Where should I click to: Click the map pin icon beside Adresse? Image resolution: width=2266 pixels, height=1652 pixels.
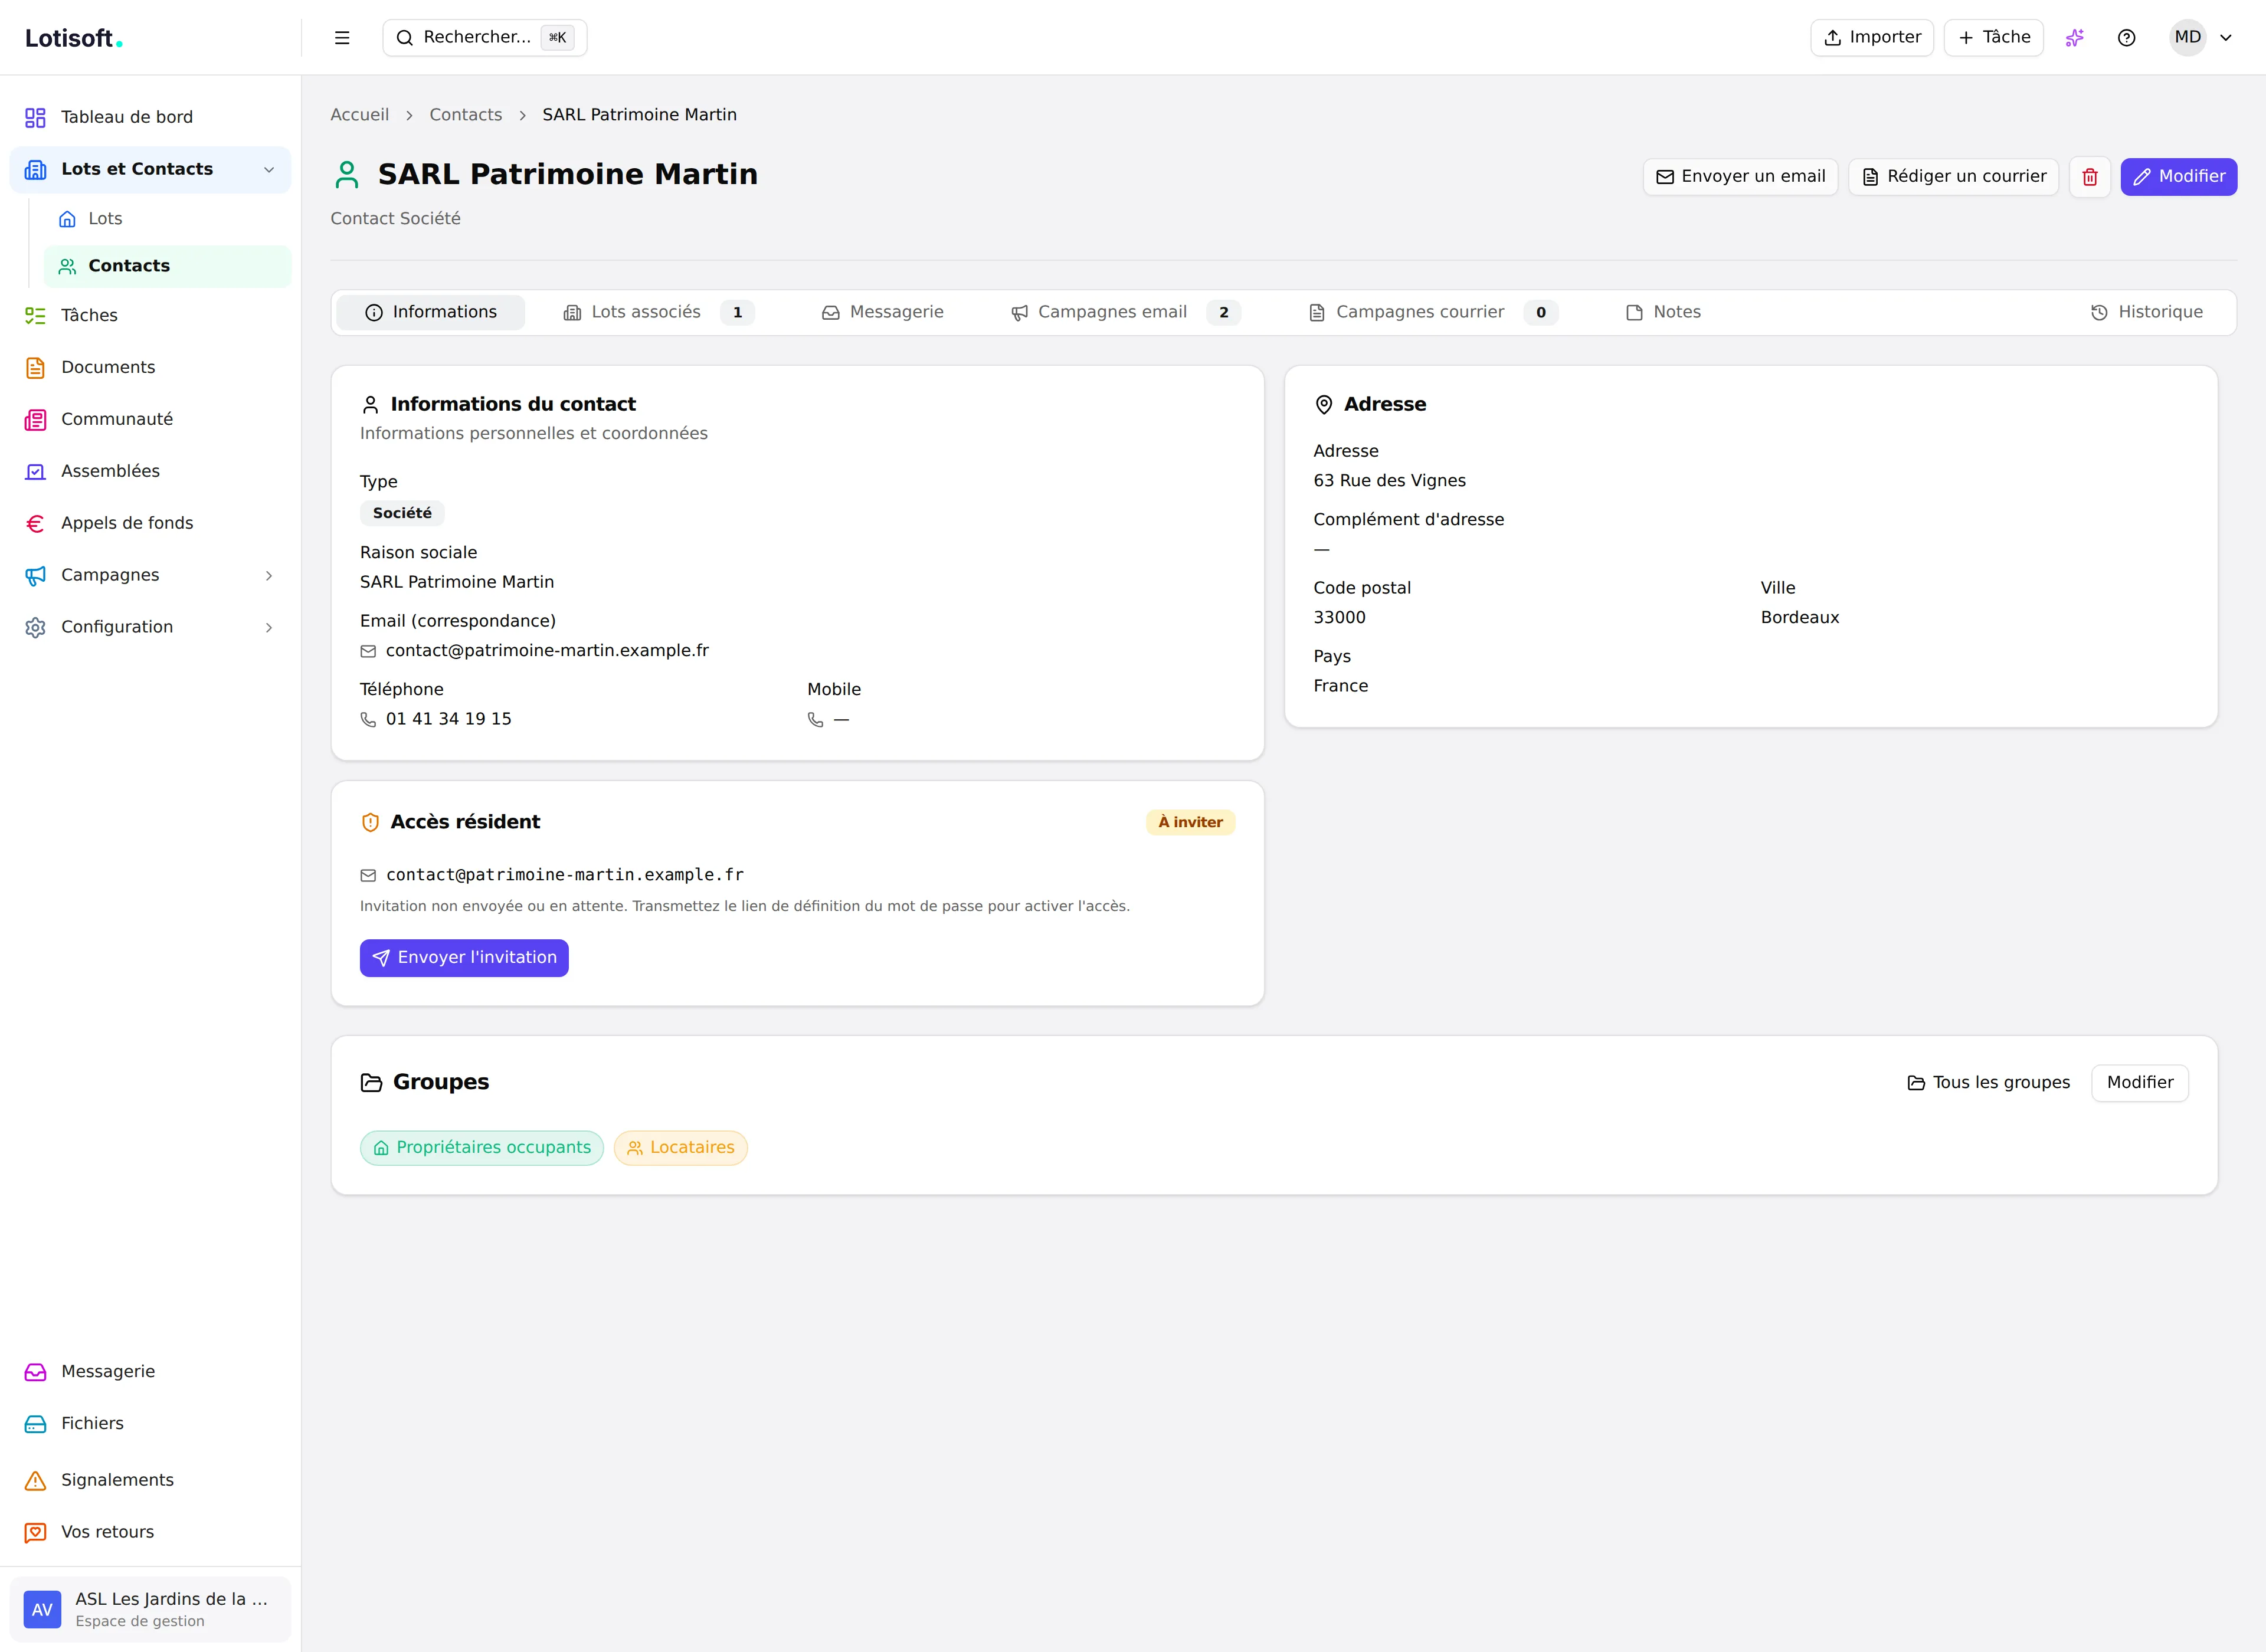point(1324,405)
